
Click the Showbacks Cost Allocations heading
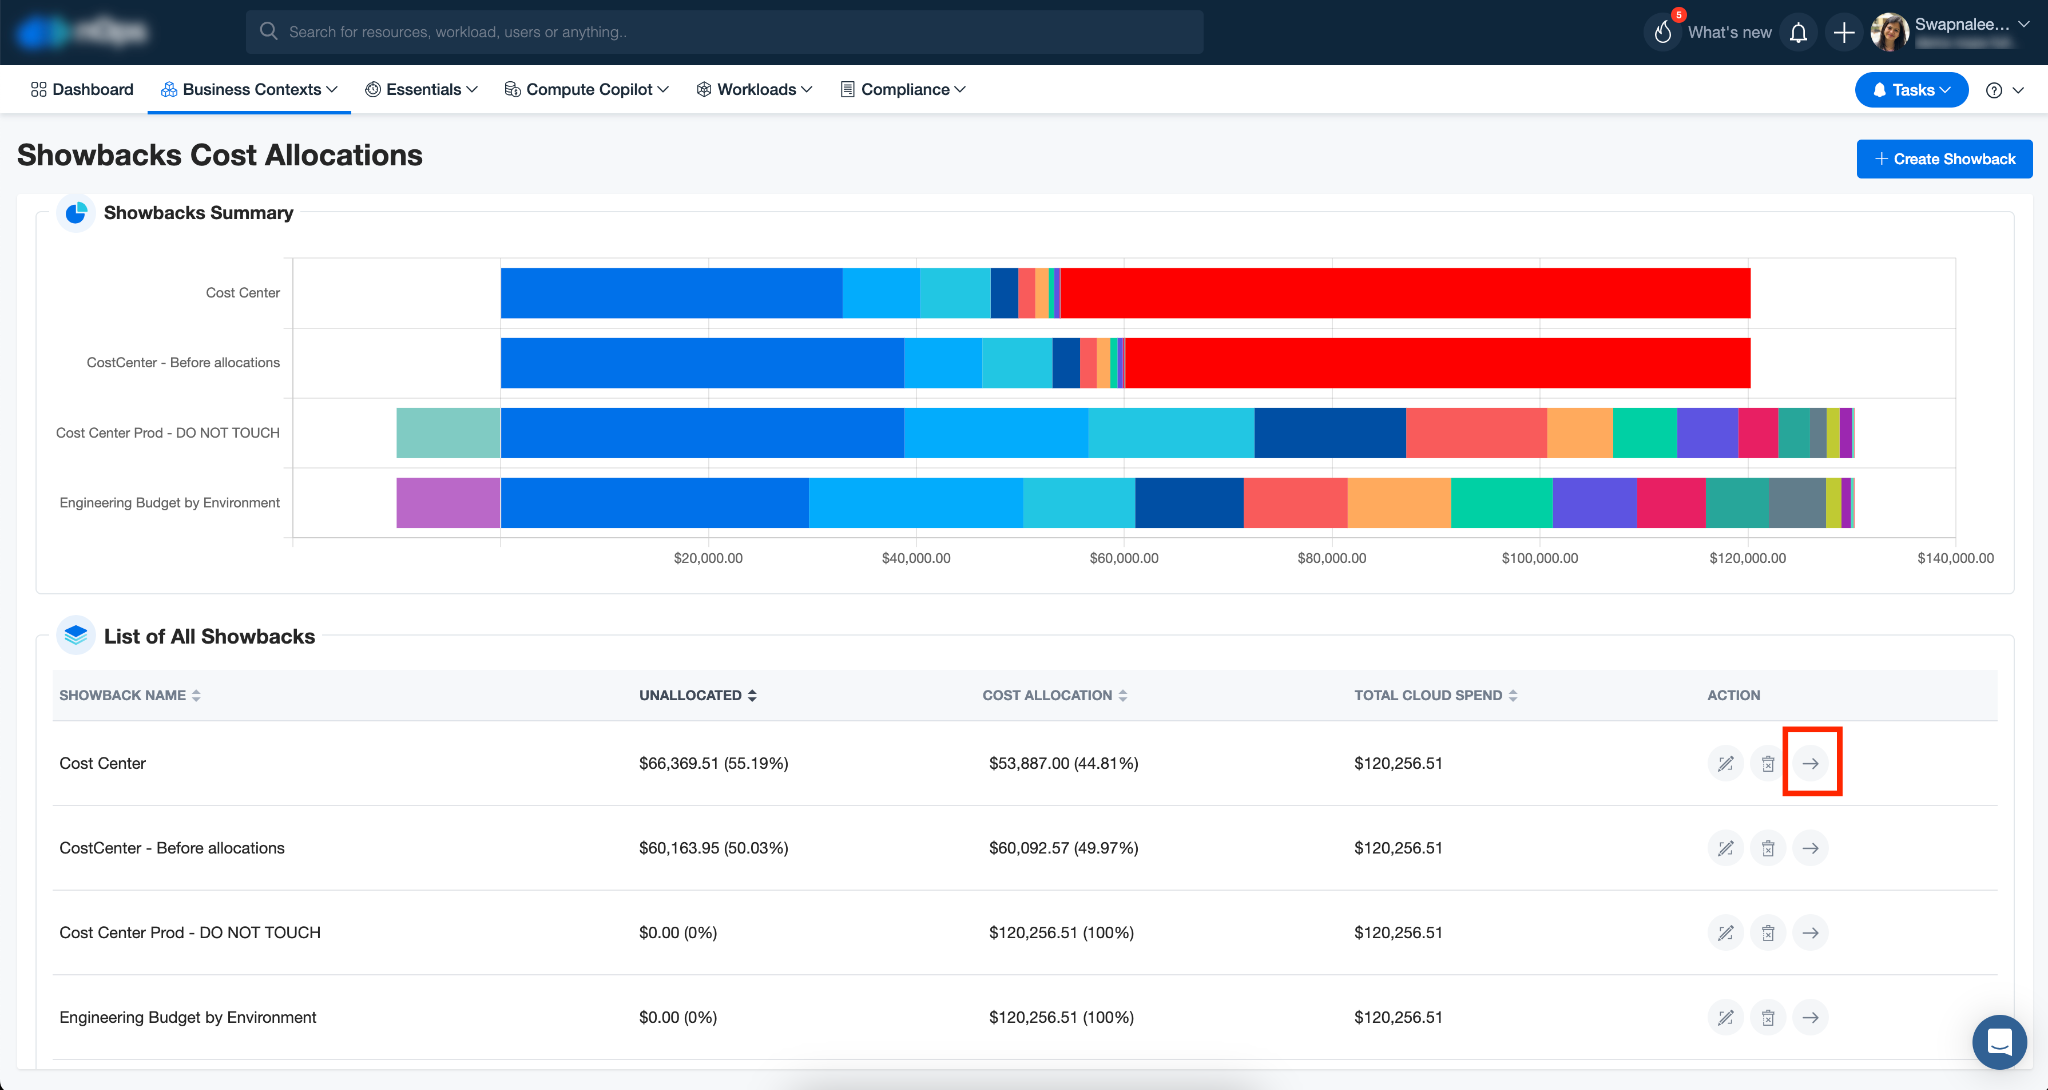tap(220, 155)
